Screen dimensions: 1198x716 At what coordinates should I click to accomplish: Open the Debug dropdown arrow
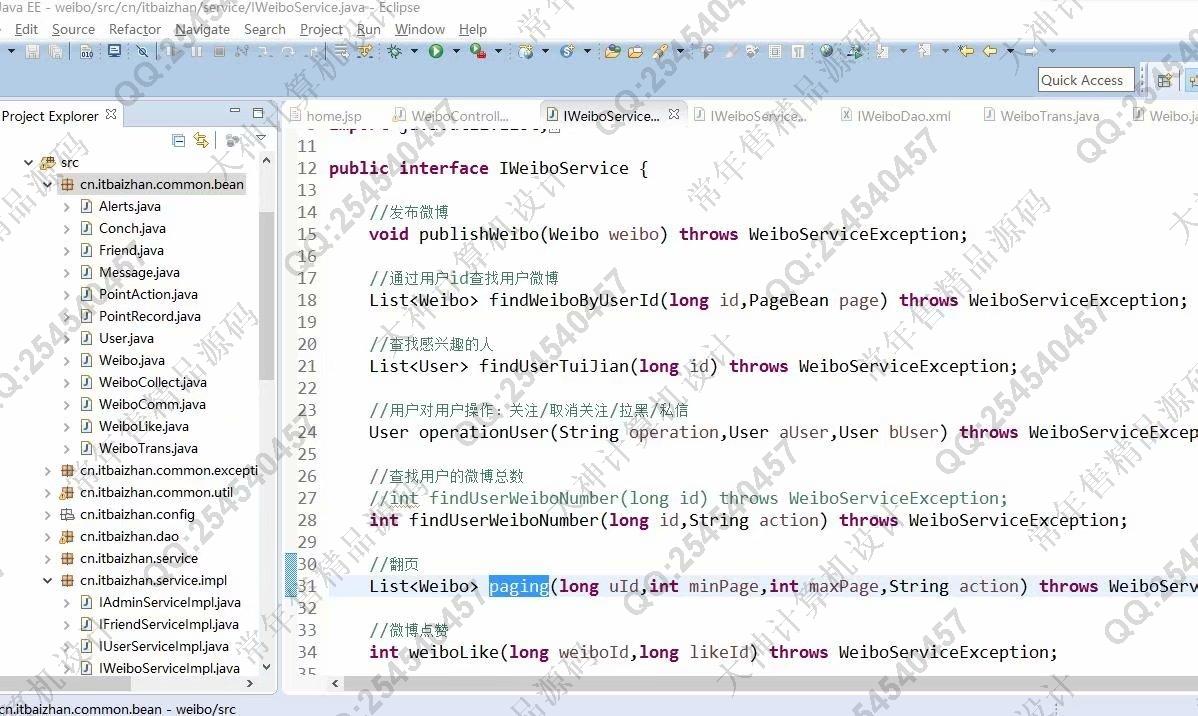(414, 51)
